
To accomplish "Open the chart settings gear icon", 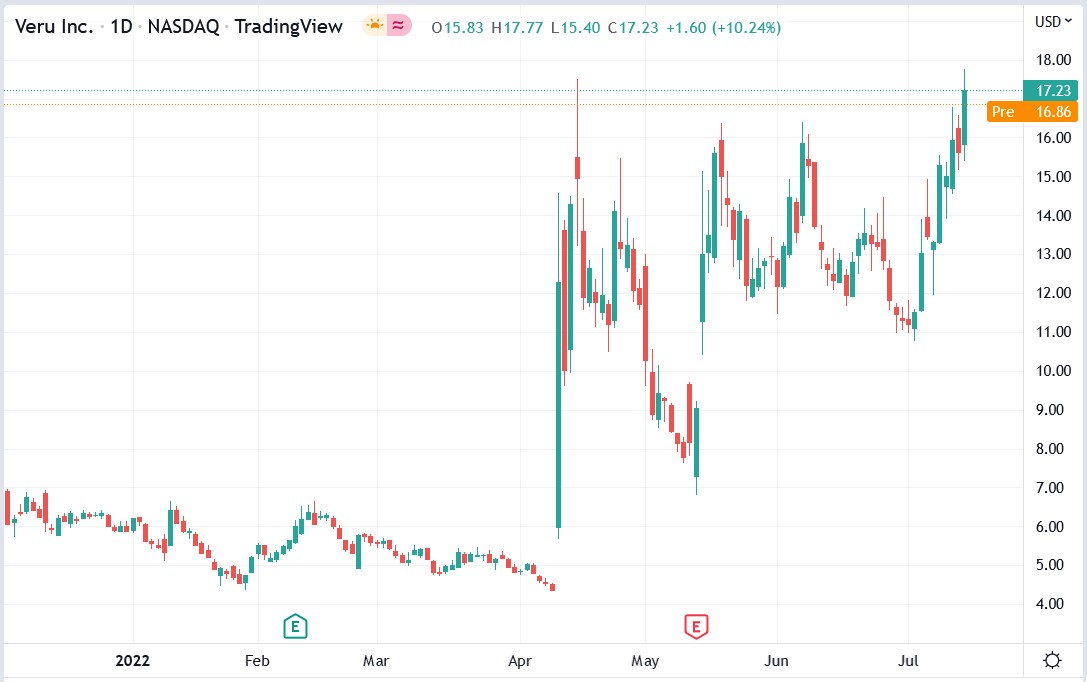I will click(1051, 658).
